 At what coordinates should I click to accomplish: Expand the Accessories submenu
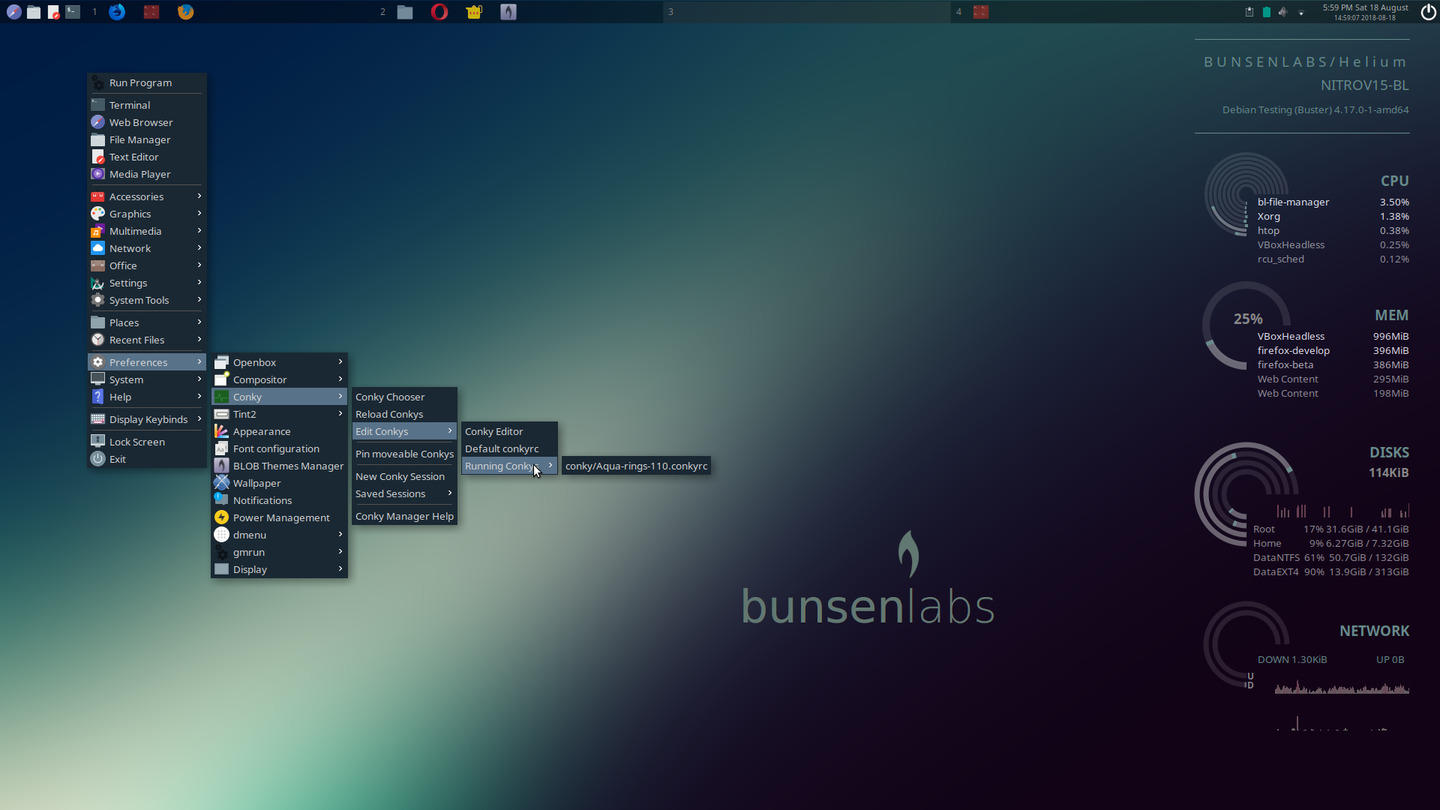pyautogui.click(x=147, y=197)
